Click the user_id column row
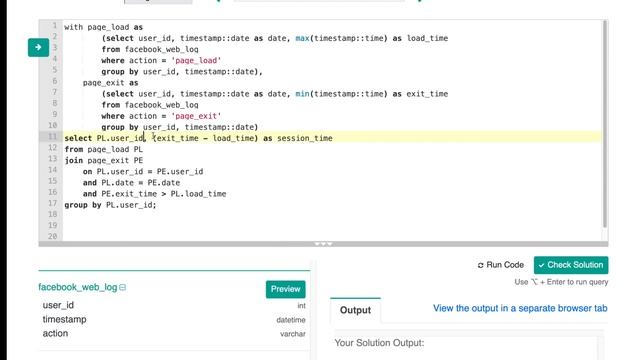 click(174, 305)
